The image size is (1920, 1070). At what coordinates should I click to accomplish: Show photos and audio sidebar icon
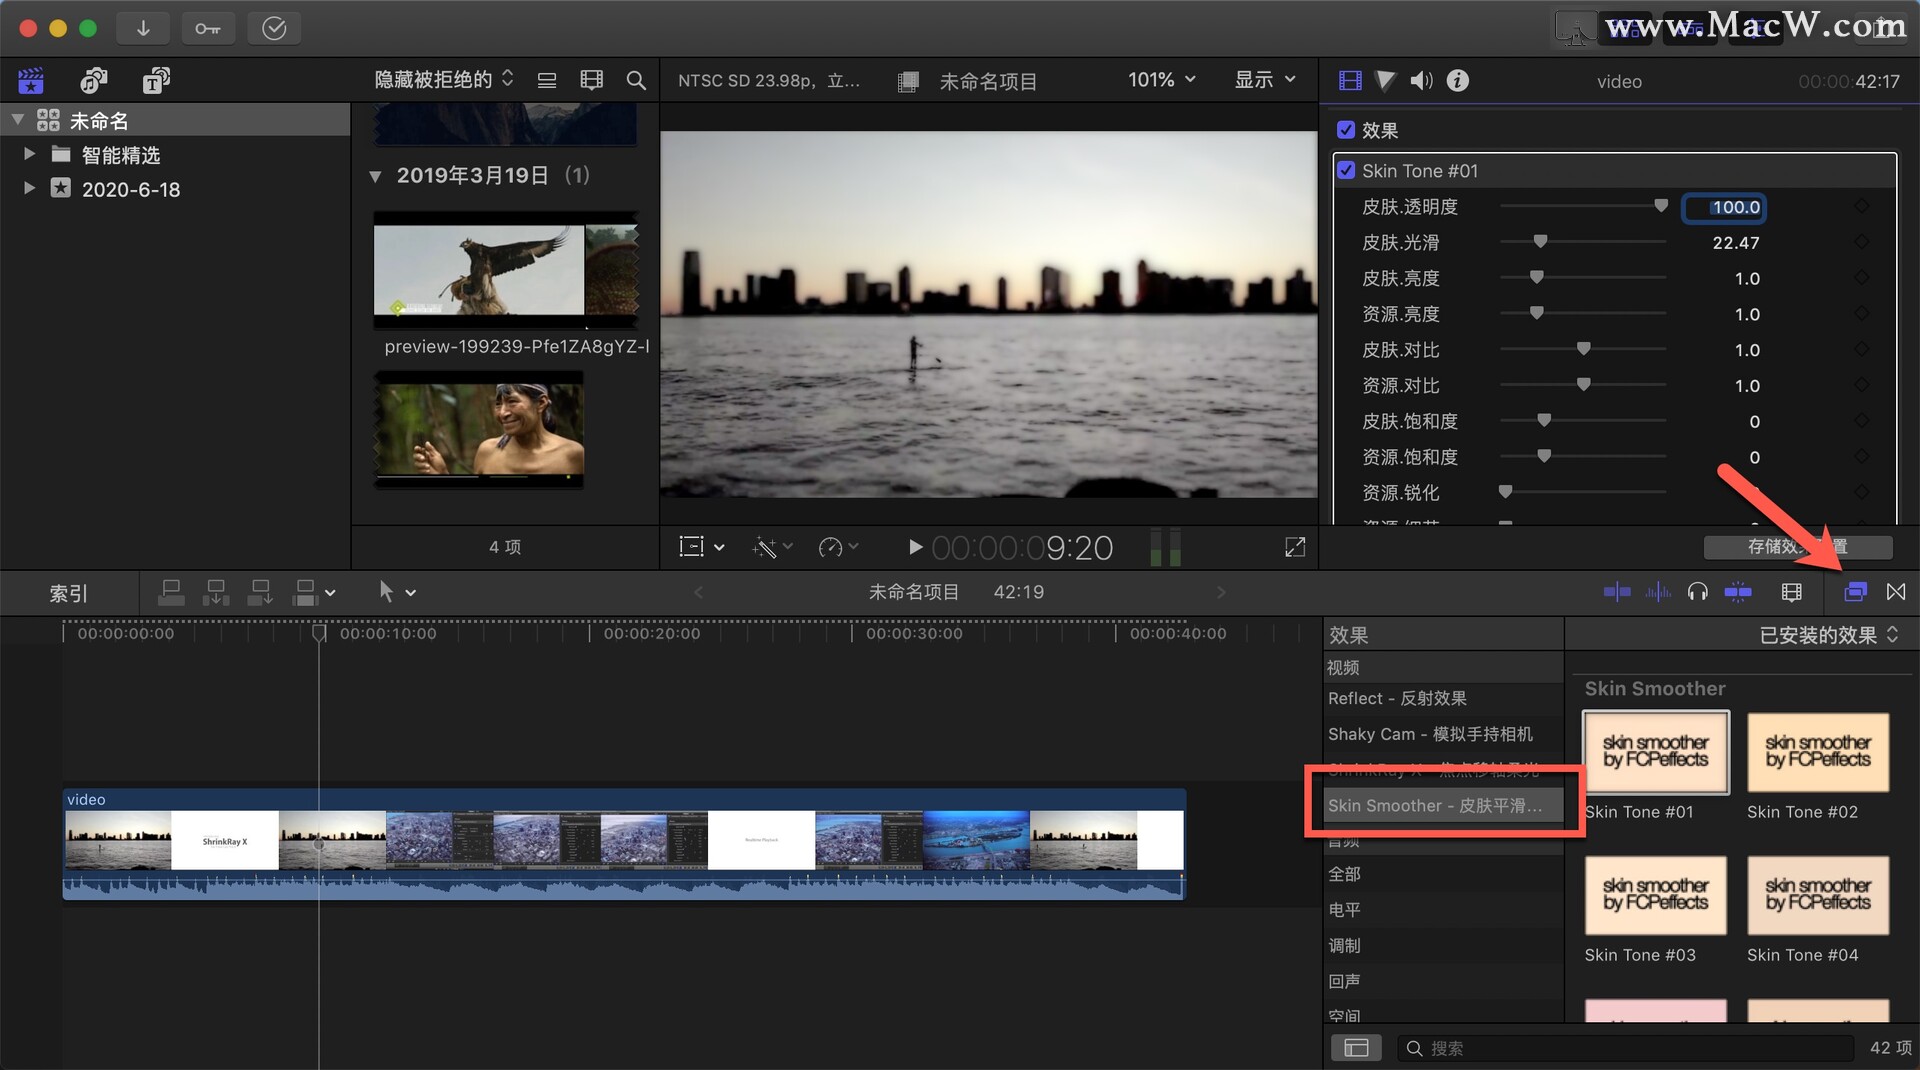(x=94, y=80)
